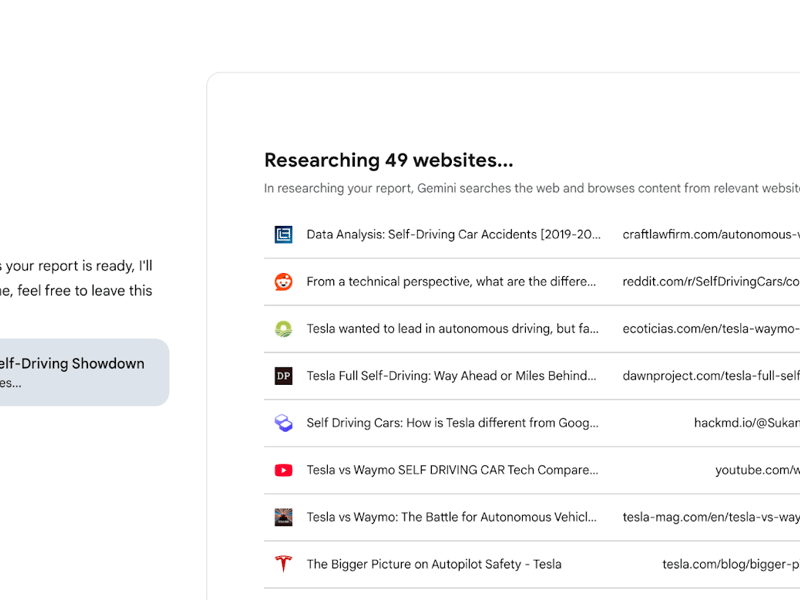This screenshot has width=800, height=600.
Task: Open 'Tesla vs Waymo SELF DRIVING CAR Tech Compare' result
Action: pos(453,470)
